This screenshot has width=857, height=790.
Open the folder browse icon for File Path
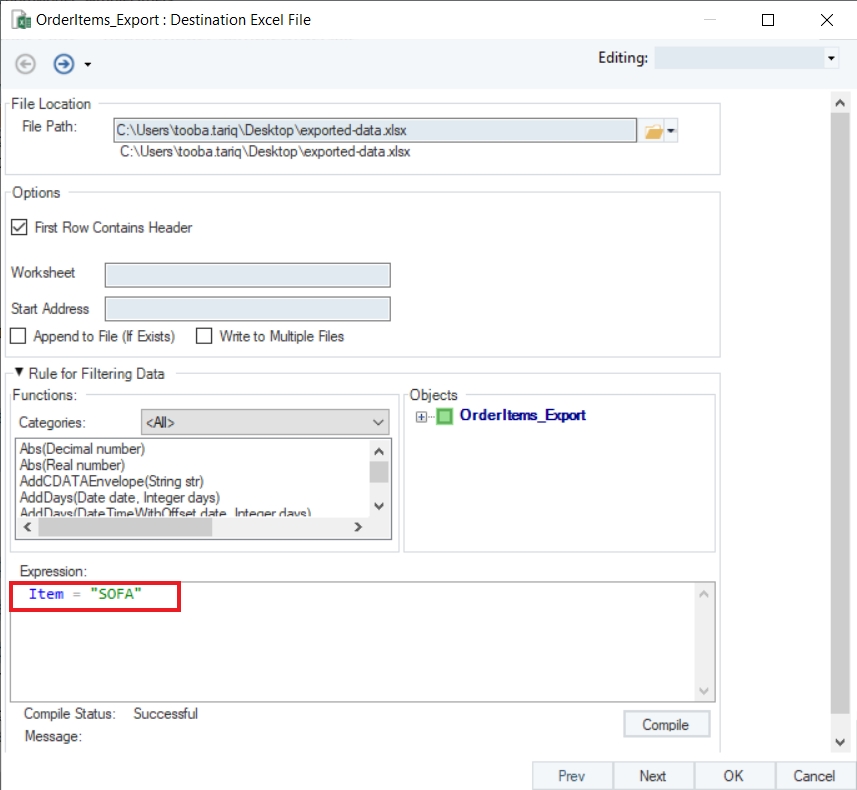point(653,131)
